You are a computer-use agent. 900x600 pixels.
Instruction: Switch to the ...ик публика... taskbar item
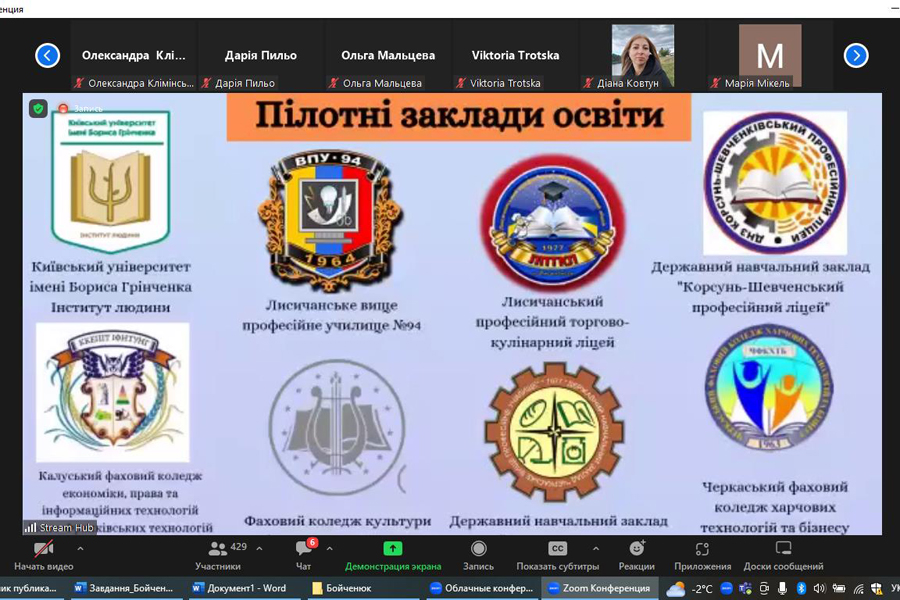[x=29, y=588]
